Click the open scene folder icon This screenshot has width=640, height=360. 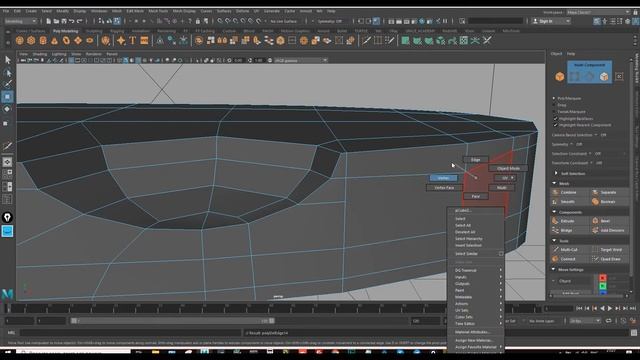(x=56, y=21)
